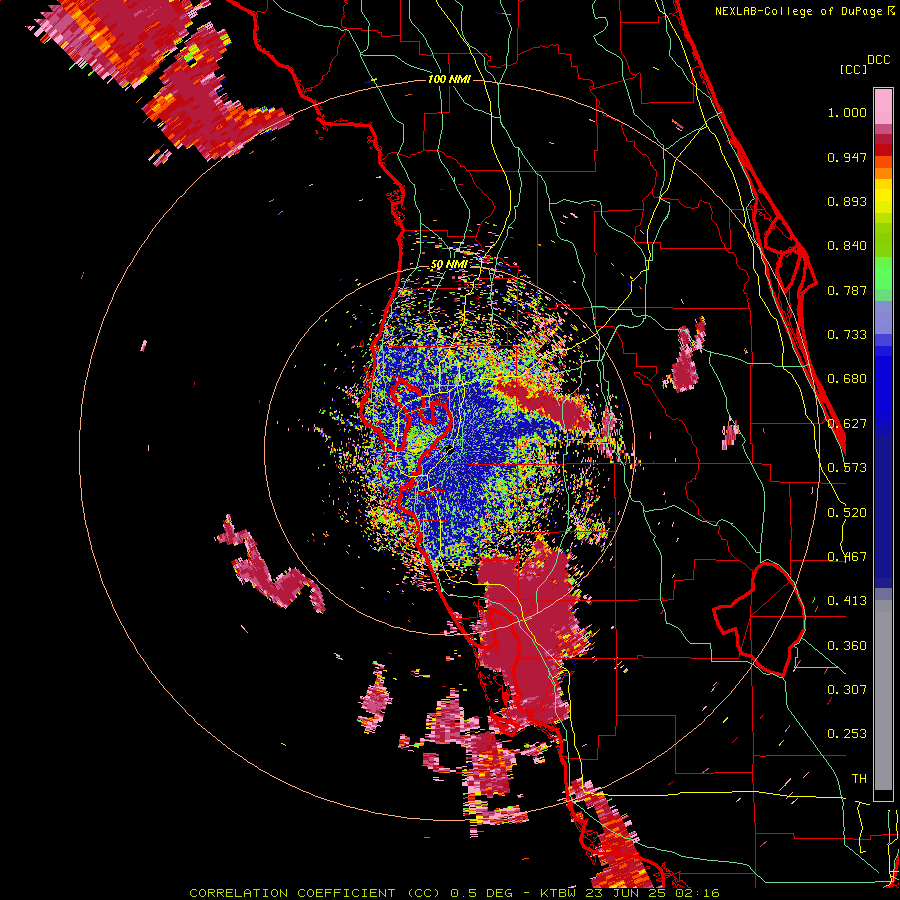Click the 0.840 scale value
The image size is (900, 900).
(847, 246)
